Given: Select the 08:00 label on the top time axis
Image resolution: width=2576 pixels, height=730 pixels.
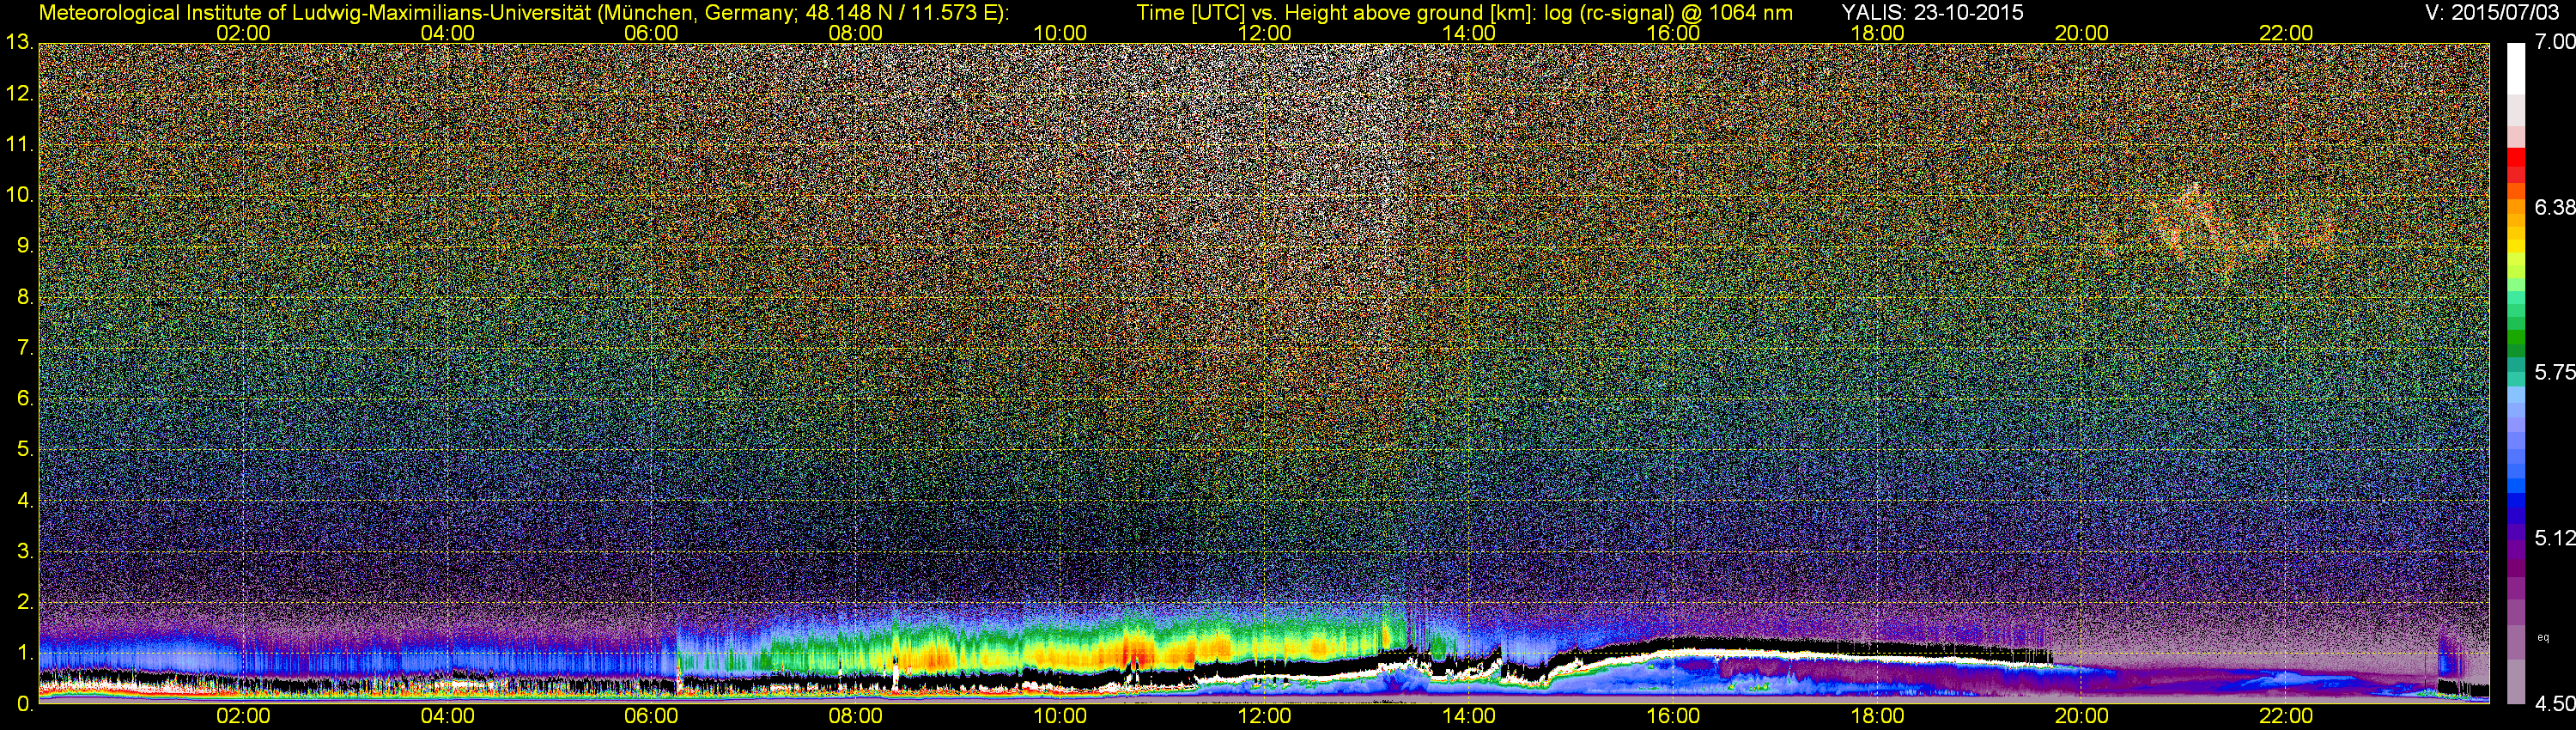Looking at the screenshot, I should (855, 33).
